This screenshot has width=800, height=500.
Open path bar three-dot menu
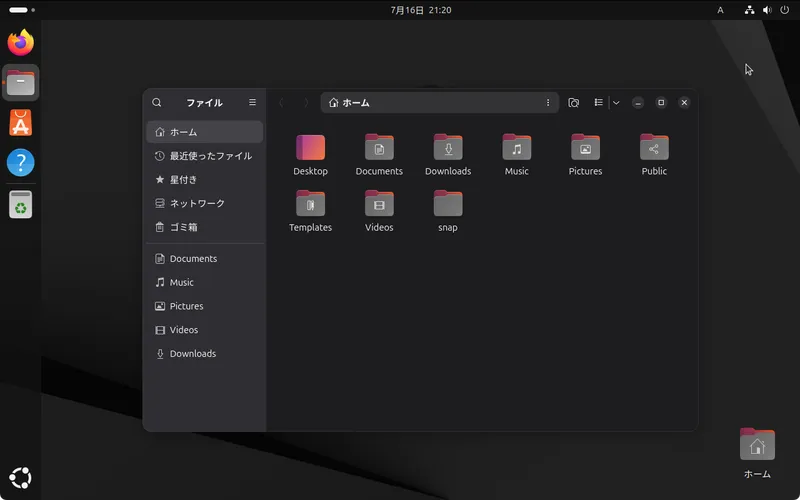(548, 103)
